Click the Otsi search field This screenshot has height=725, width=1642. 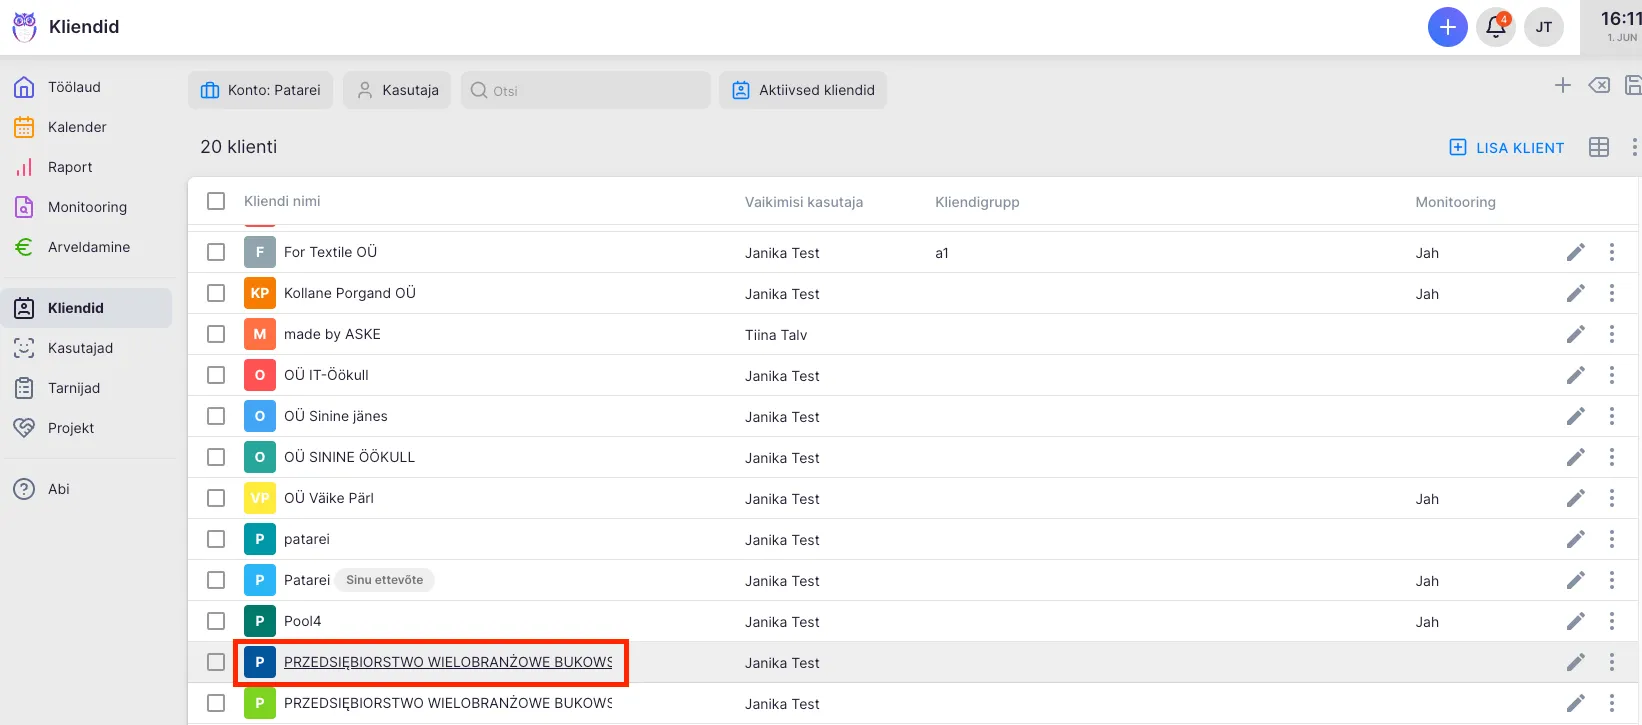585,90
